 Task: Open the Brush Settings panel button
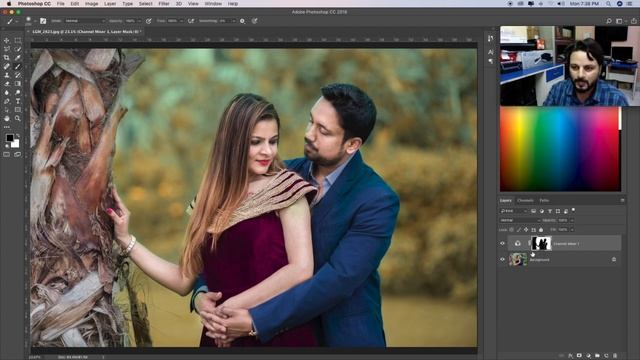(x=43, y=21)
